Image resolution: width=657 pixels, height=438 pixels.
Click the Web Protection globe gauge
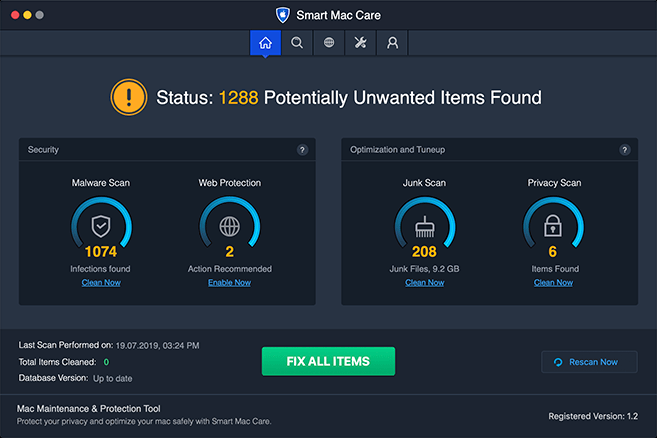(229, 224)
